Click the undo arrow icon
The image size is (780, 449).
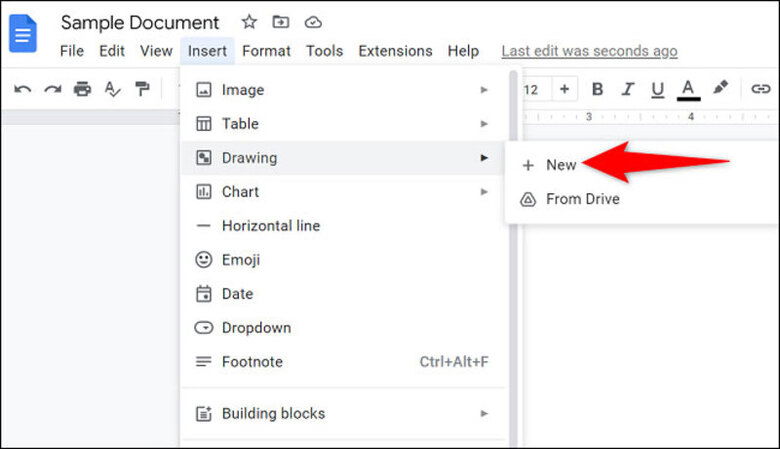tap(22, 89)
